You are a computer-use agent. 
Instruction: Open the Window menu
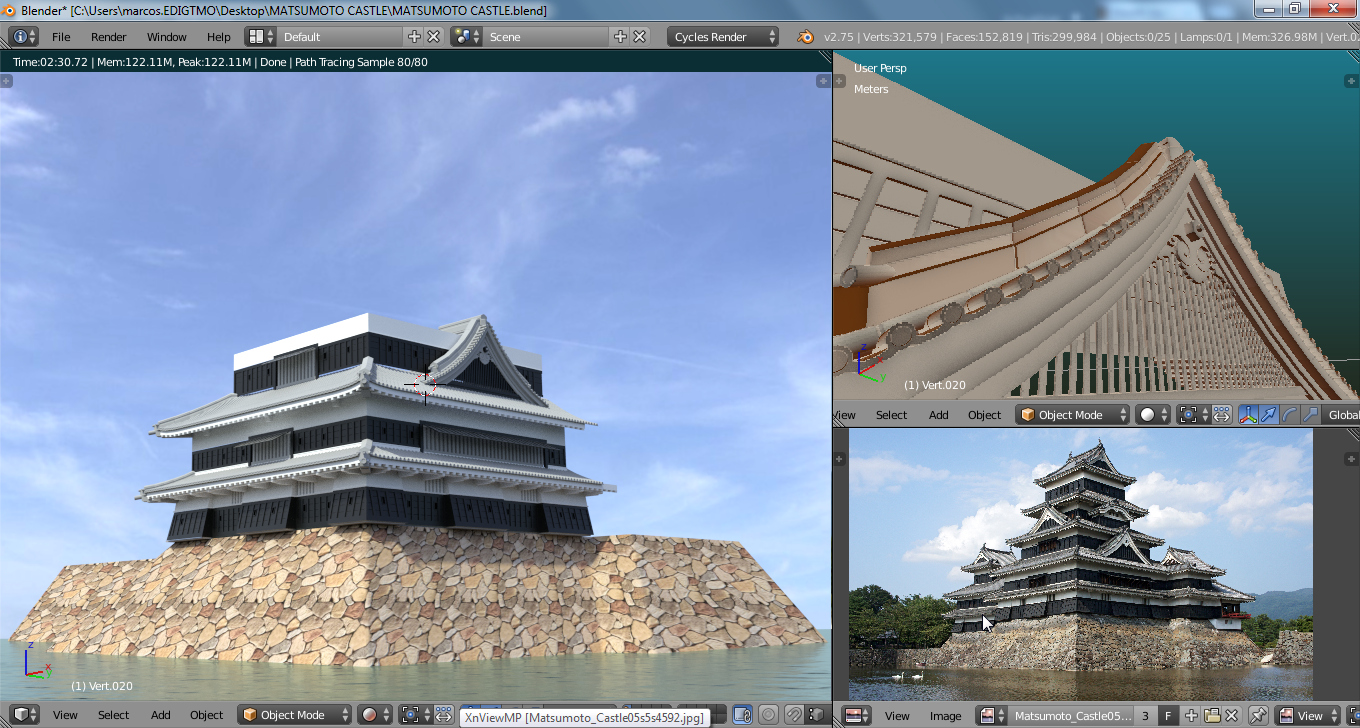tap(167, 37)
